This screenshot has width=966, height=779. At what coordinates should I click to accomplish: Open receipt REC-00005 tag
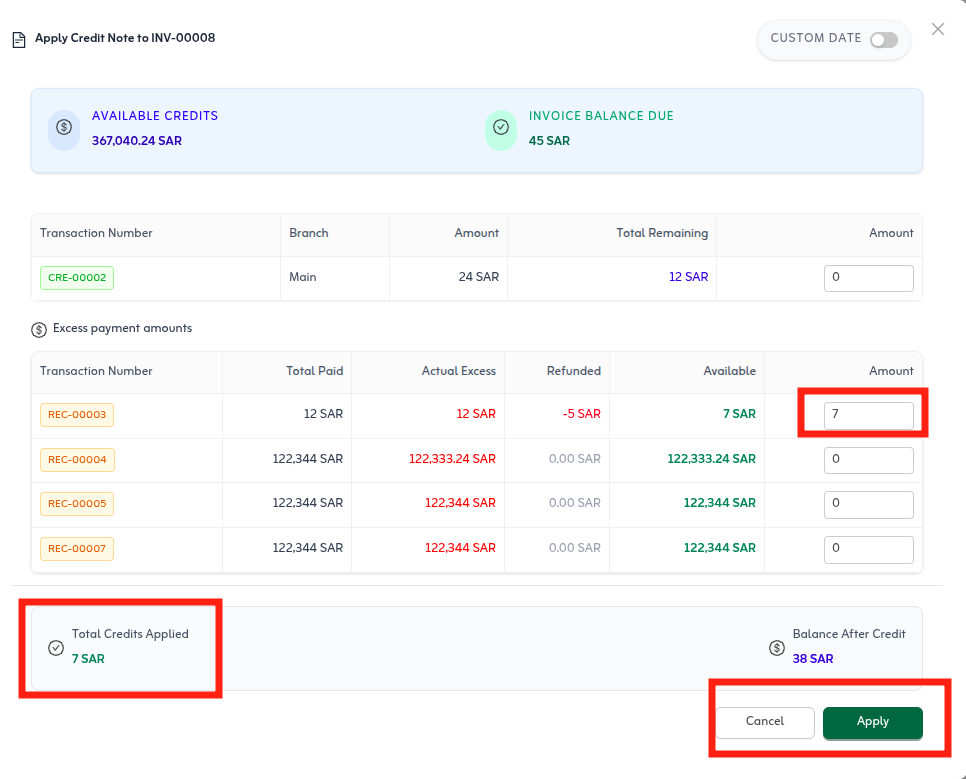pos(77,504)
